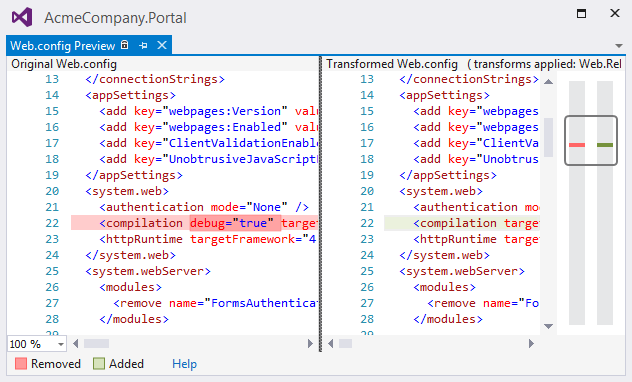Image resolution: width=632 pixels, height=382 pixels.
Task: Click the Help link
Action: point(185,364)
